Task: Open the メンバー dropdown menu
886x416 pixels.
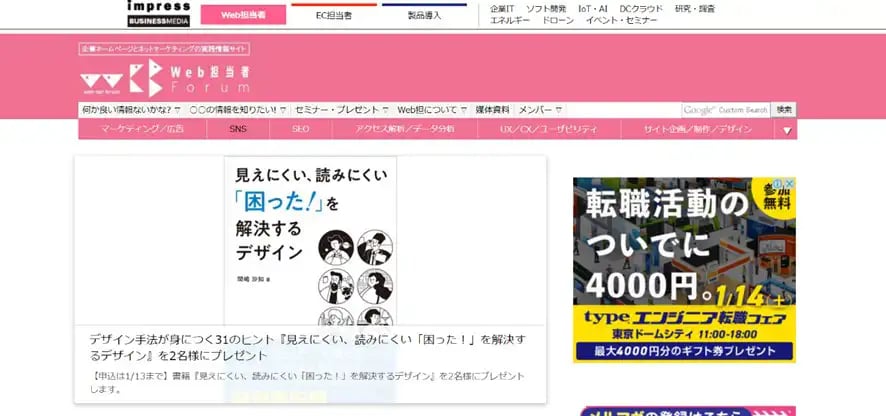Action: click(540, 110)
